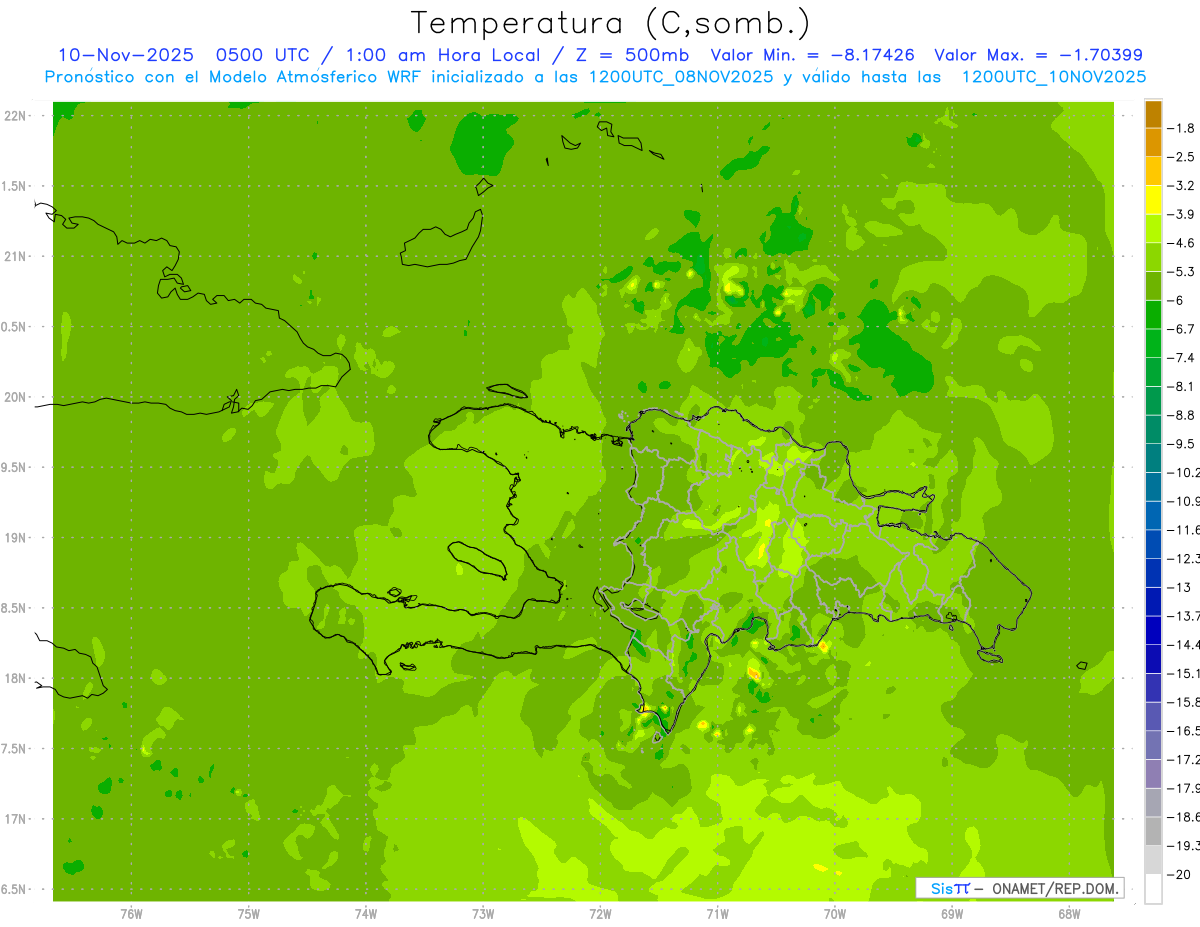Click the '17N' latitude label
This screenshot has height=927, width=1200.
pos(15,819)
